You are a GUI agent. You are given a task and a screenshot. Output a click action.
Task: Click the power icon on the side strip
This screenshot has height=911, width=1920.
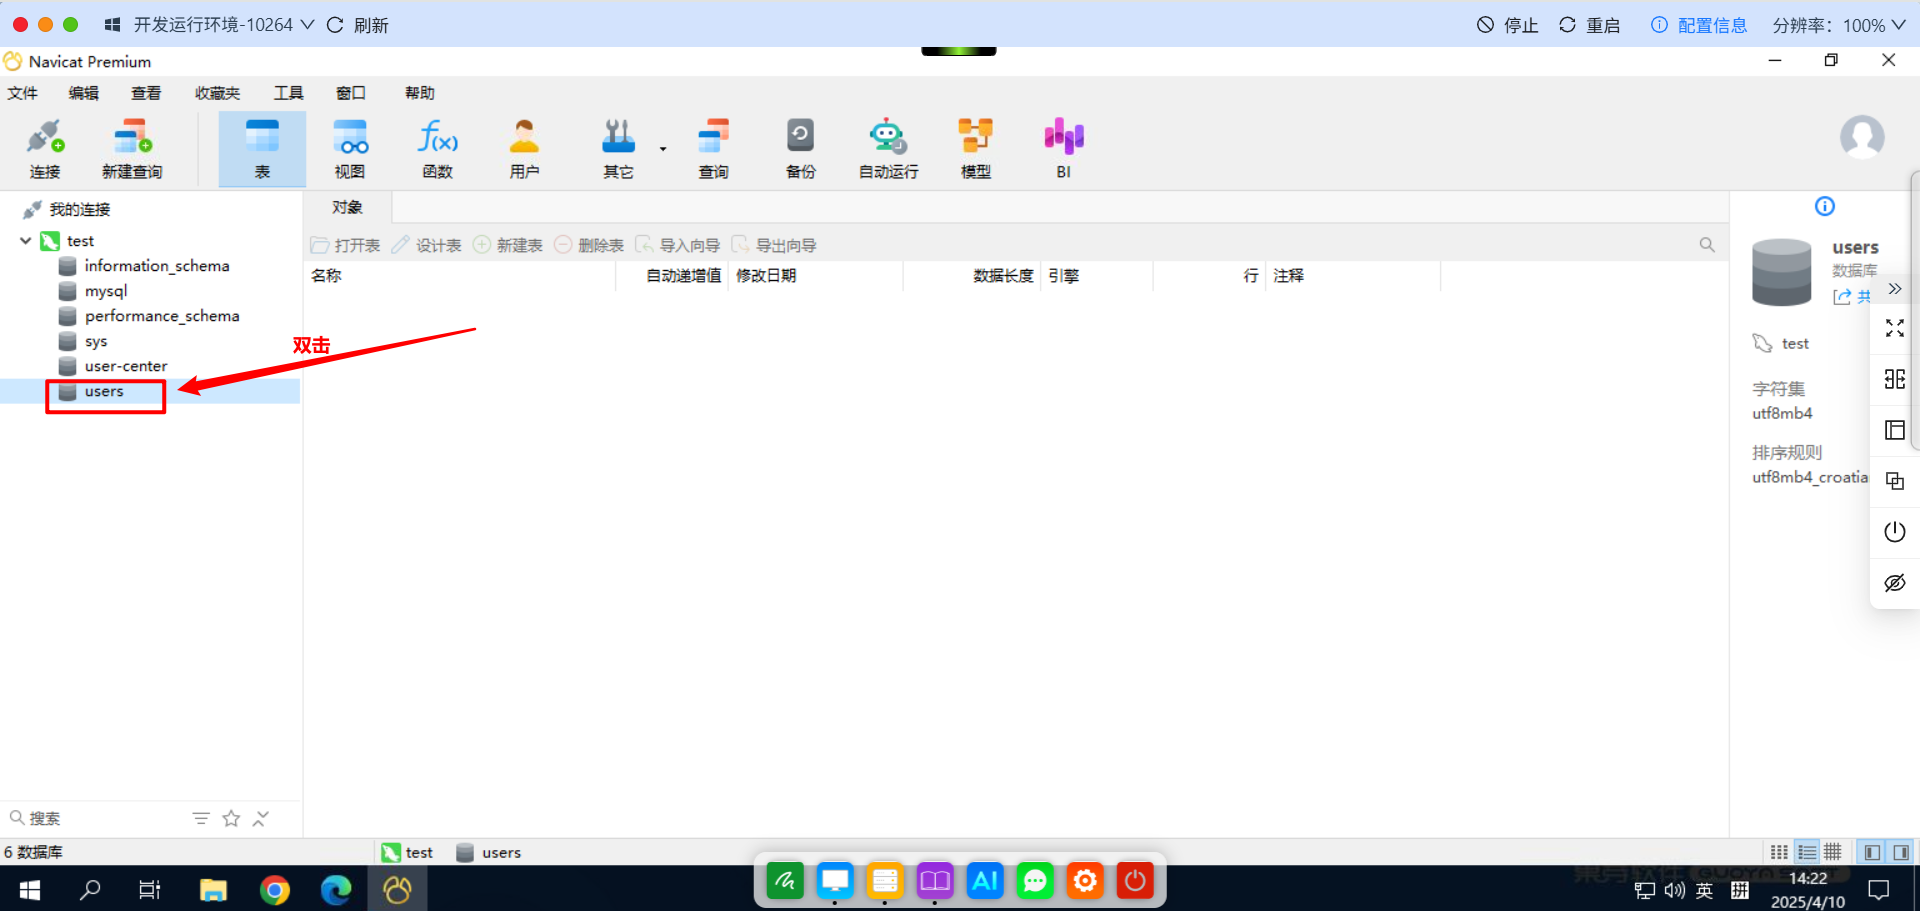point(1895,531)
